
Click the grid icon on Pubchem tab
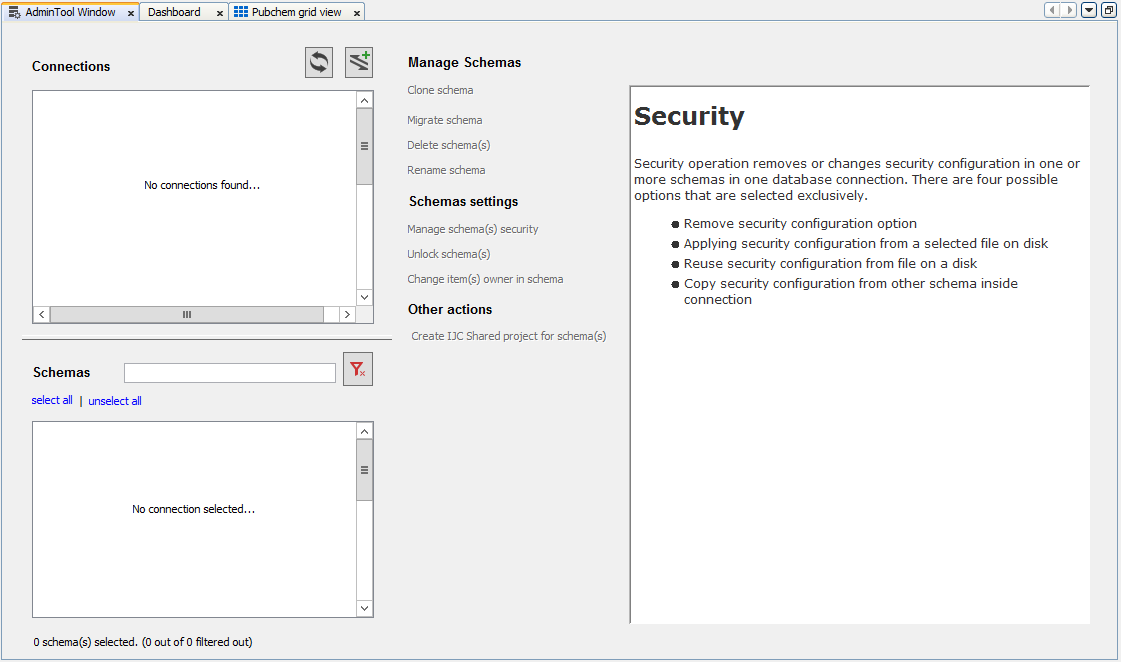(x=239, y=11)
